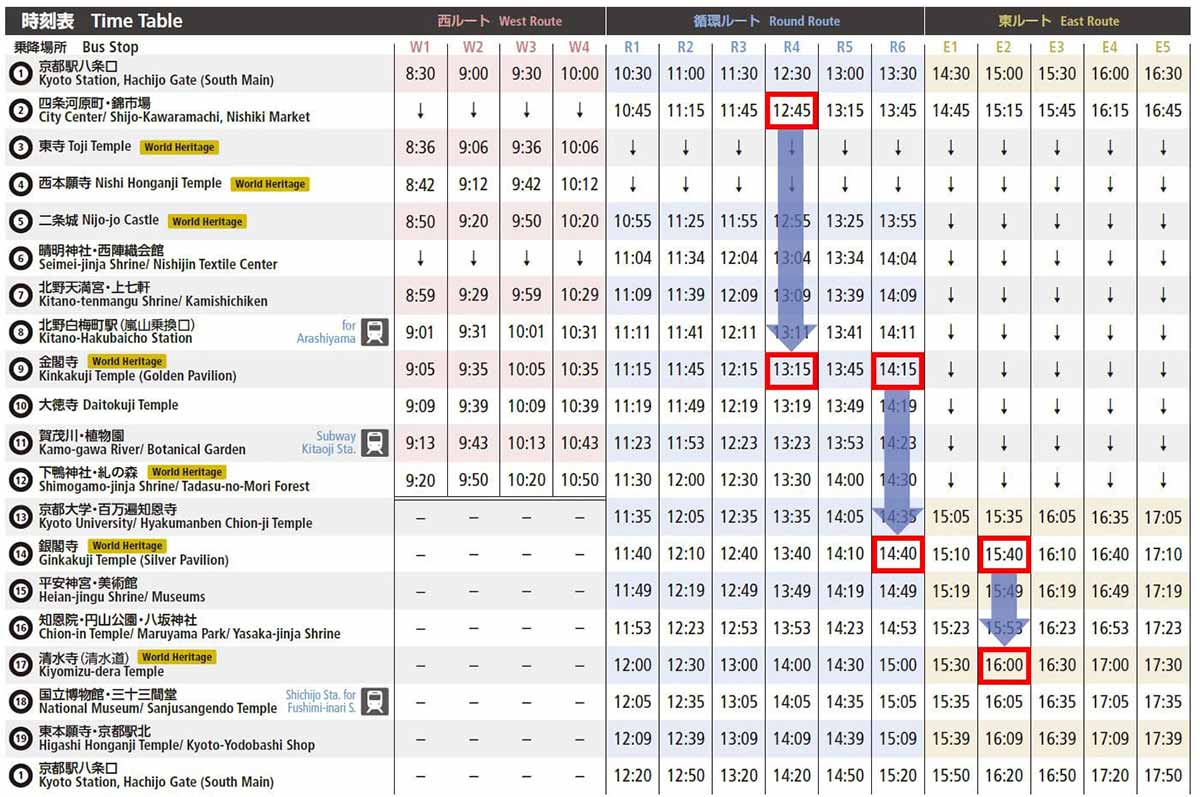The height and width of the screenshot is (797, 1200).
Task: Click the 9:20 Nijo-jo Castle time in W2
Action: [x=473, y=221]
